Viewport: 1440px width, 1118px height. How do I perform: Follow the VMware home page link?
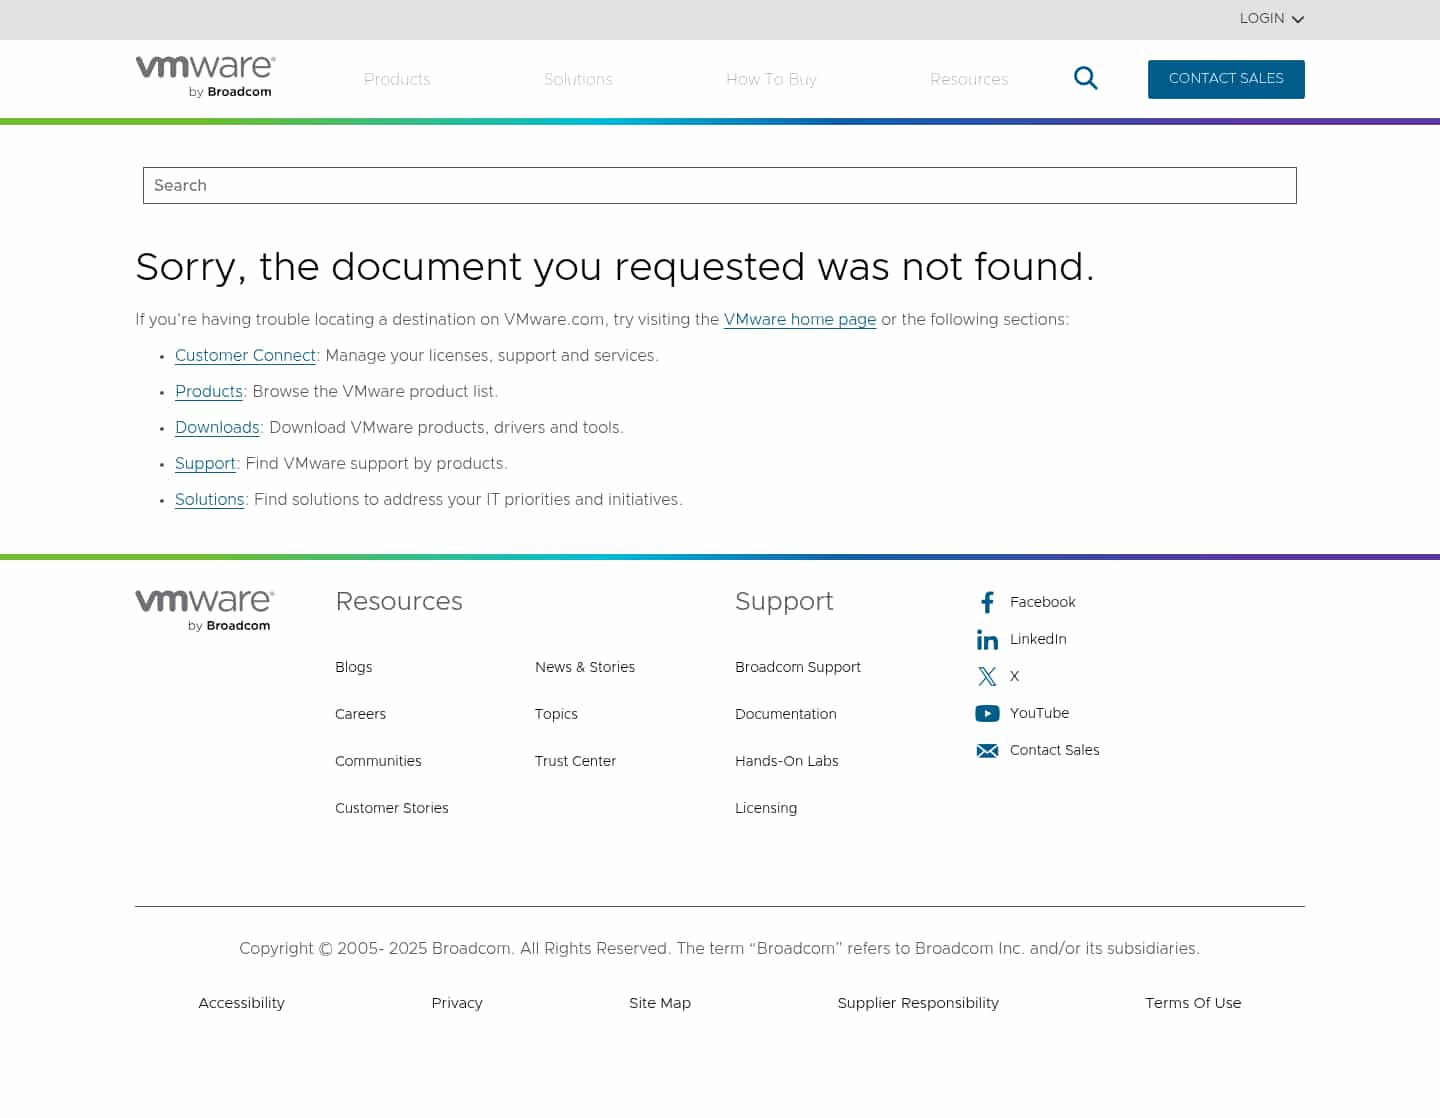point(800,320)
